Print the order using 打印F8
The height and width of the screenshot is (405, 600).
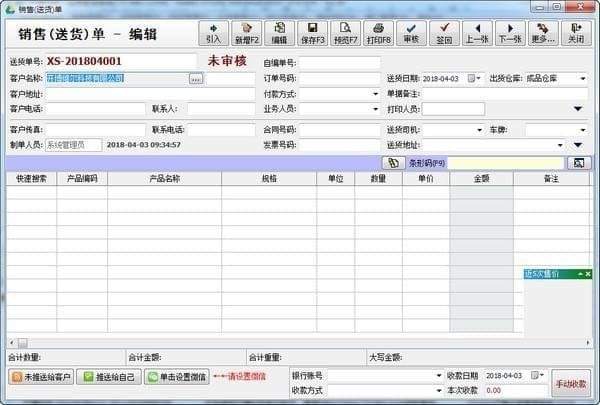[378, 33]
